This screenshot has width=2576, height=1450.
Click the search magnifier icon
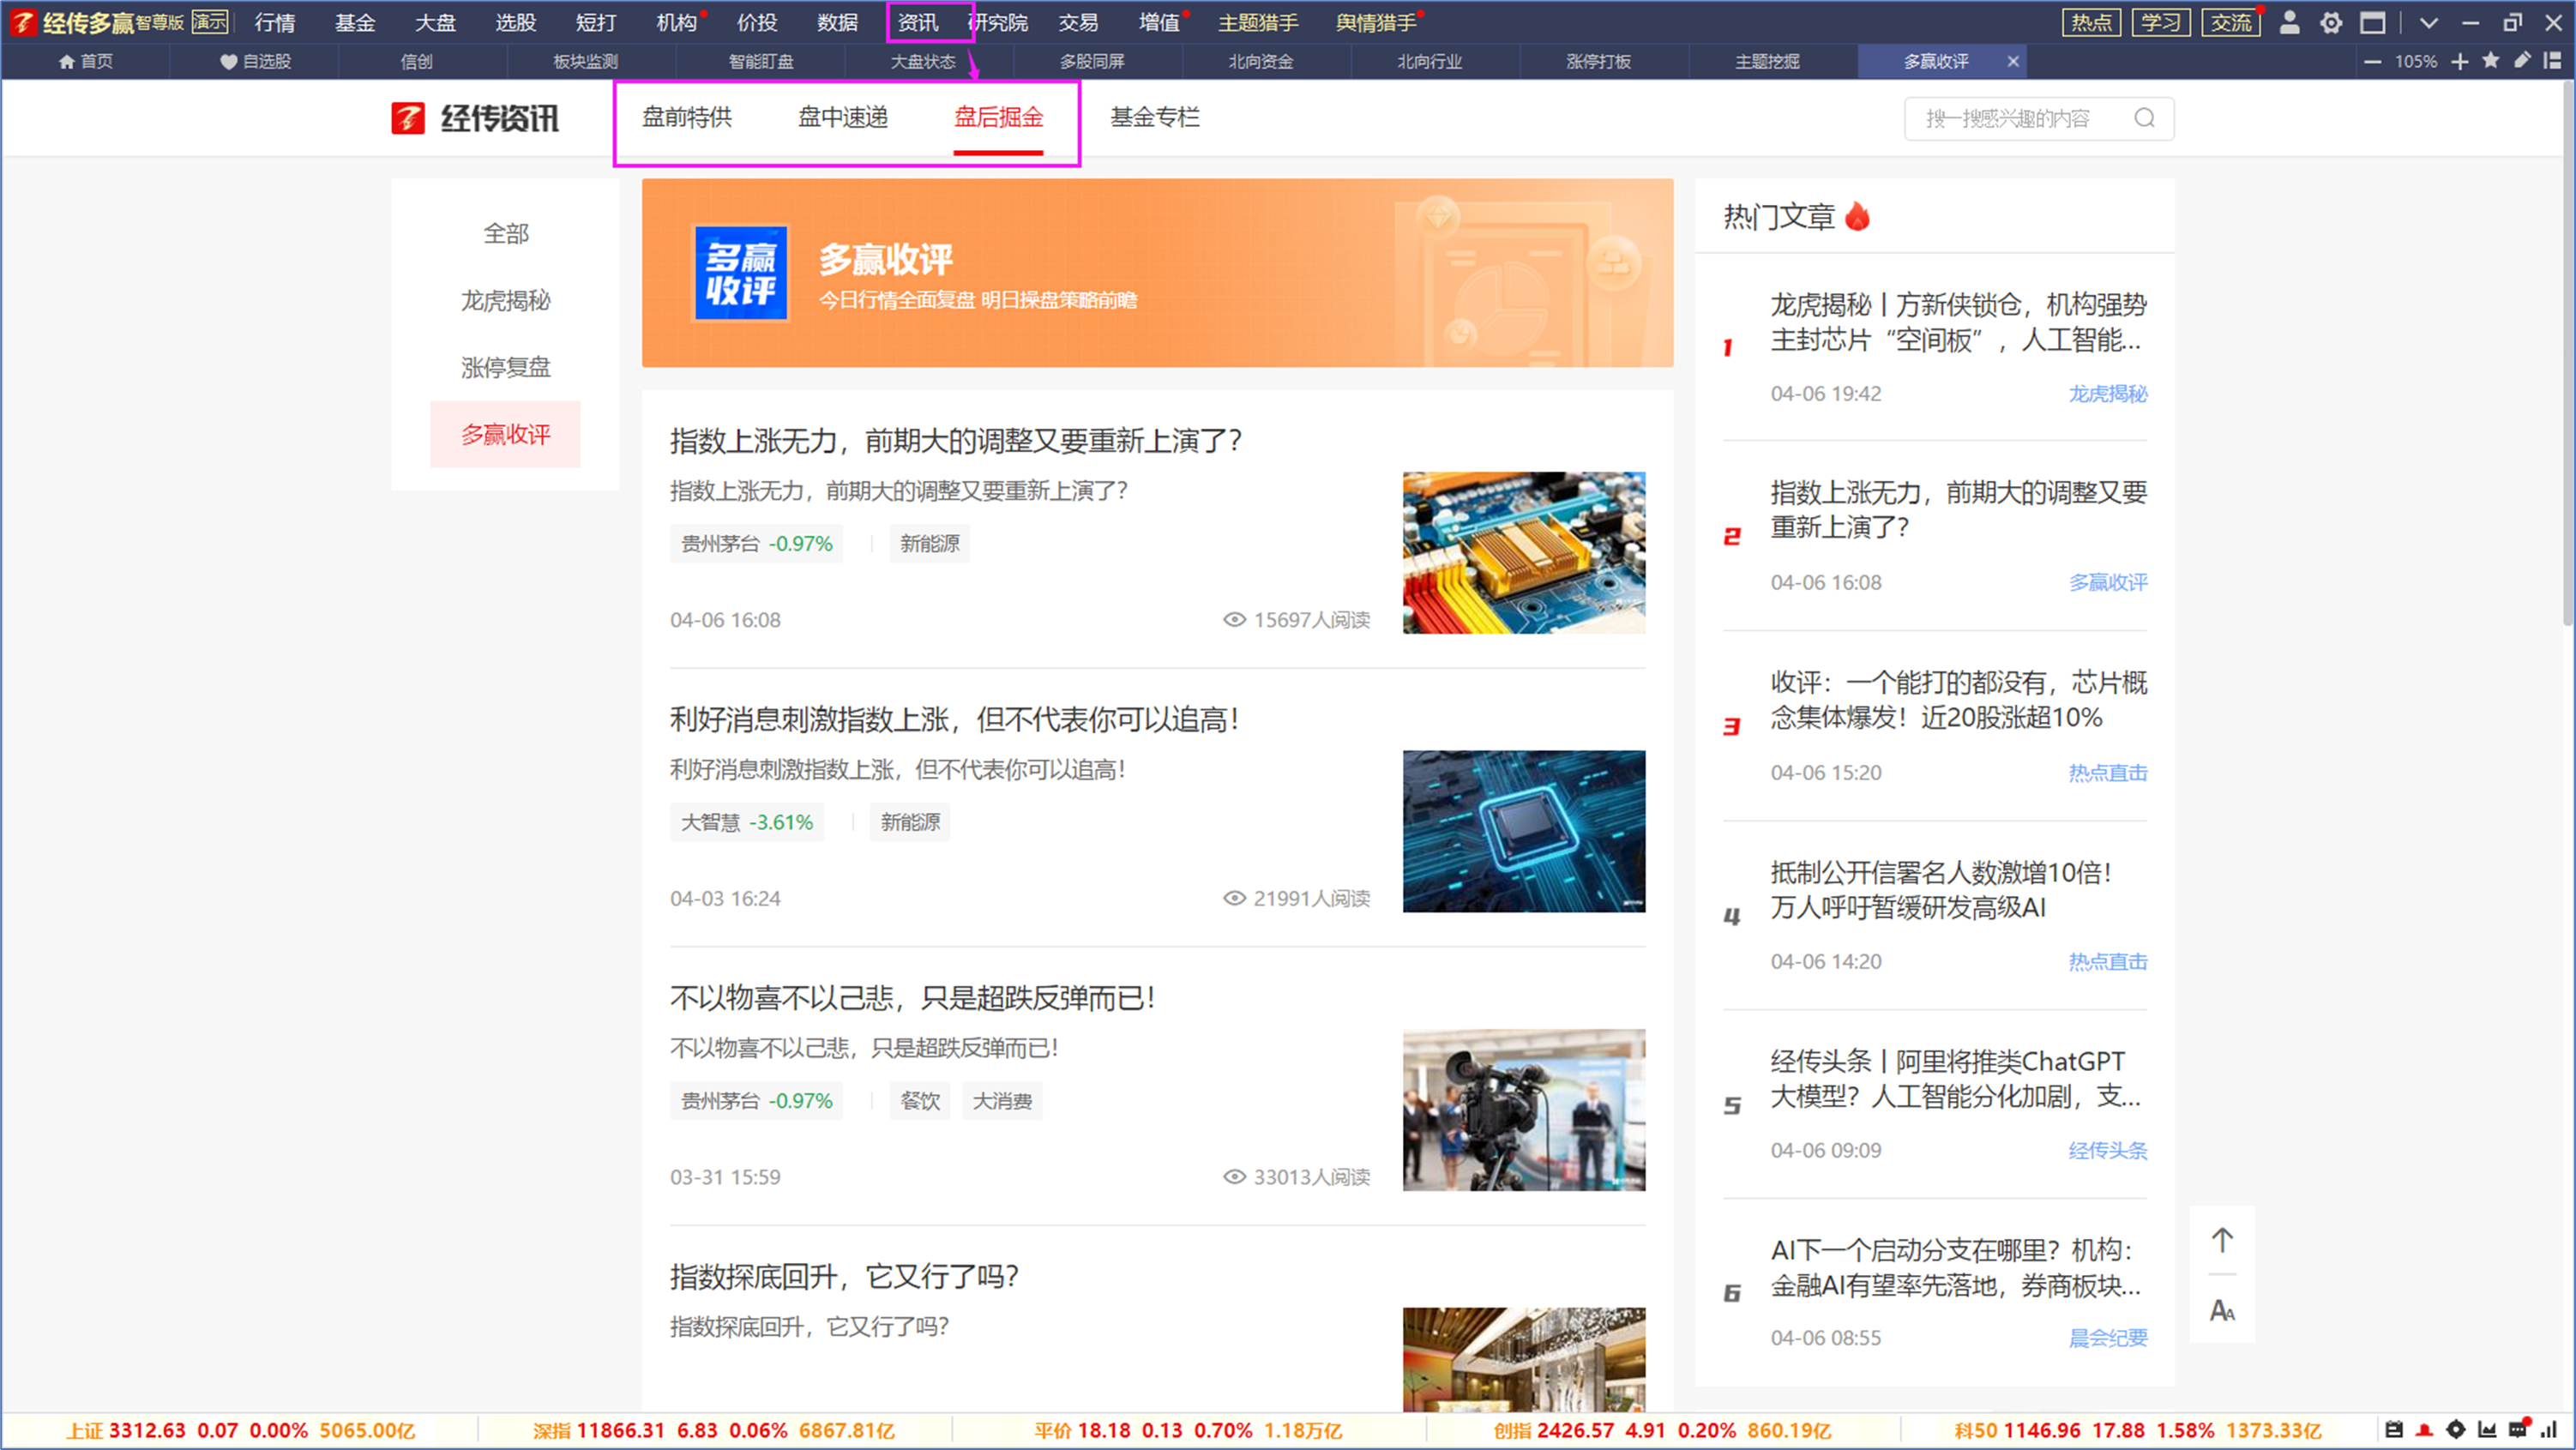2144,118
